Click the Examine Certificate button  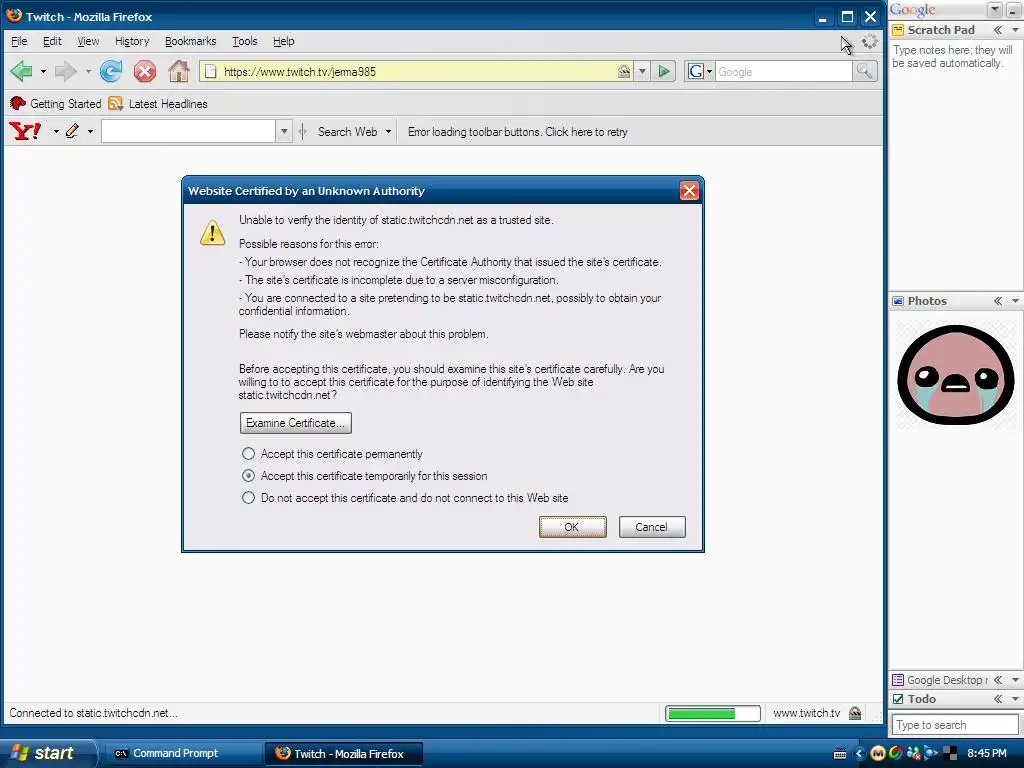(x=296, y=423)
